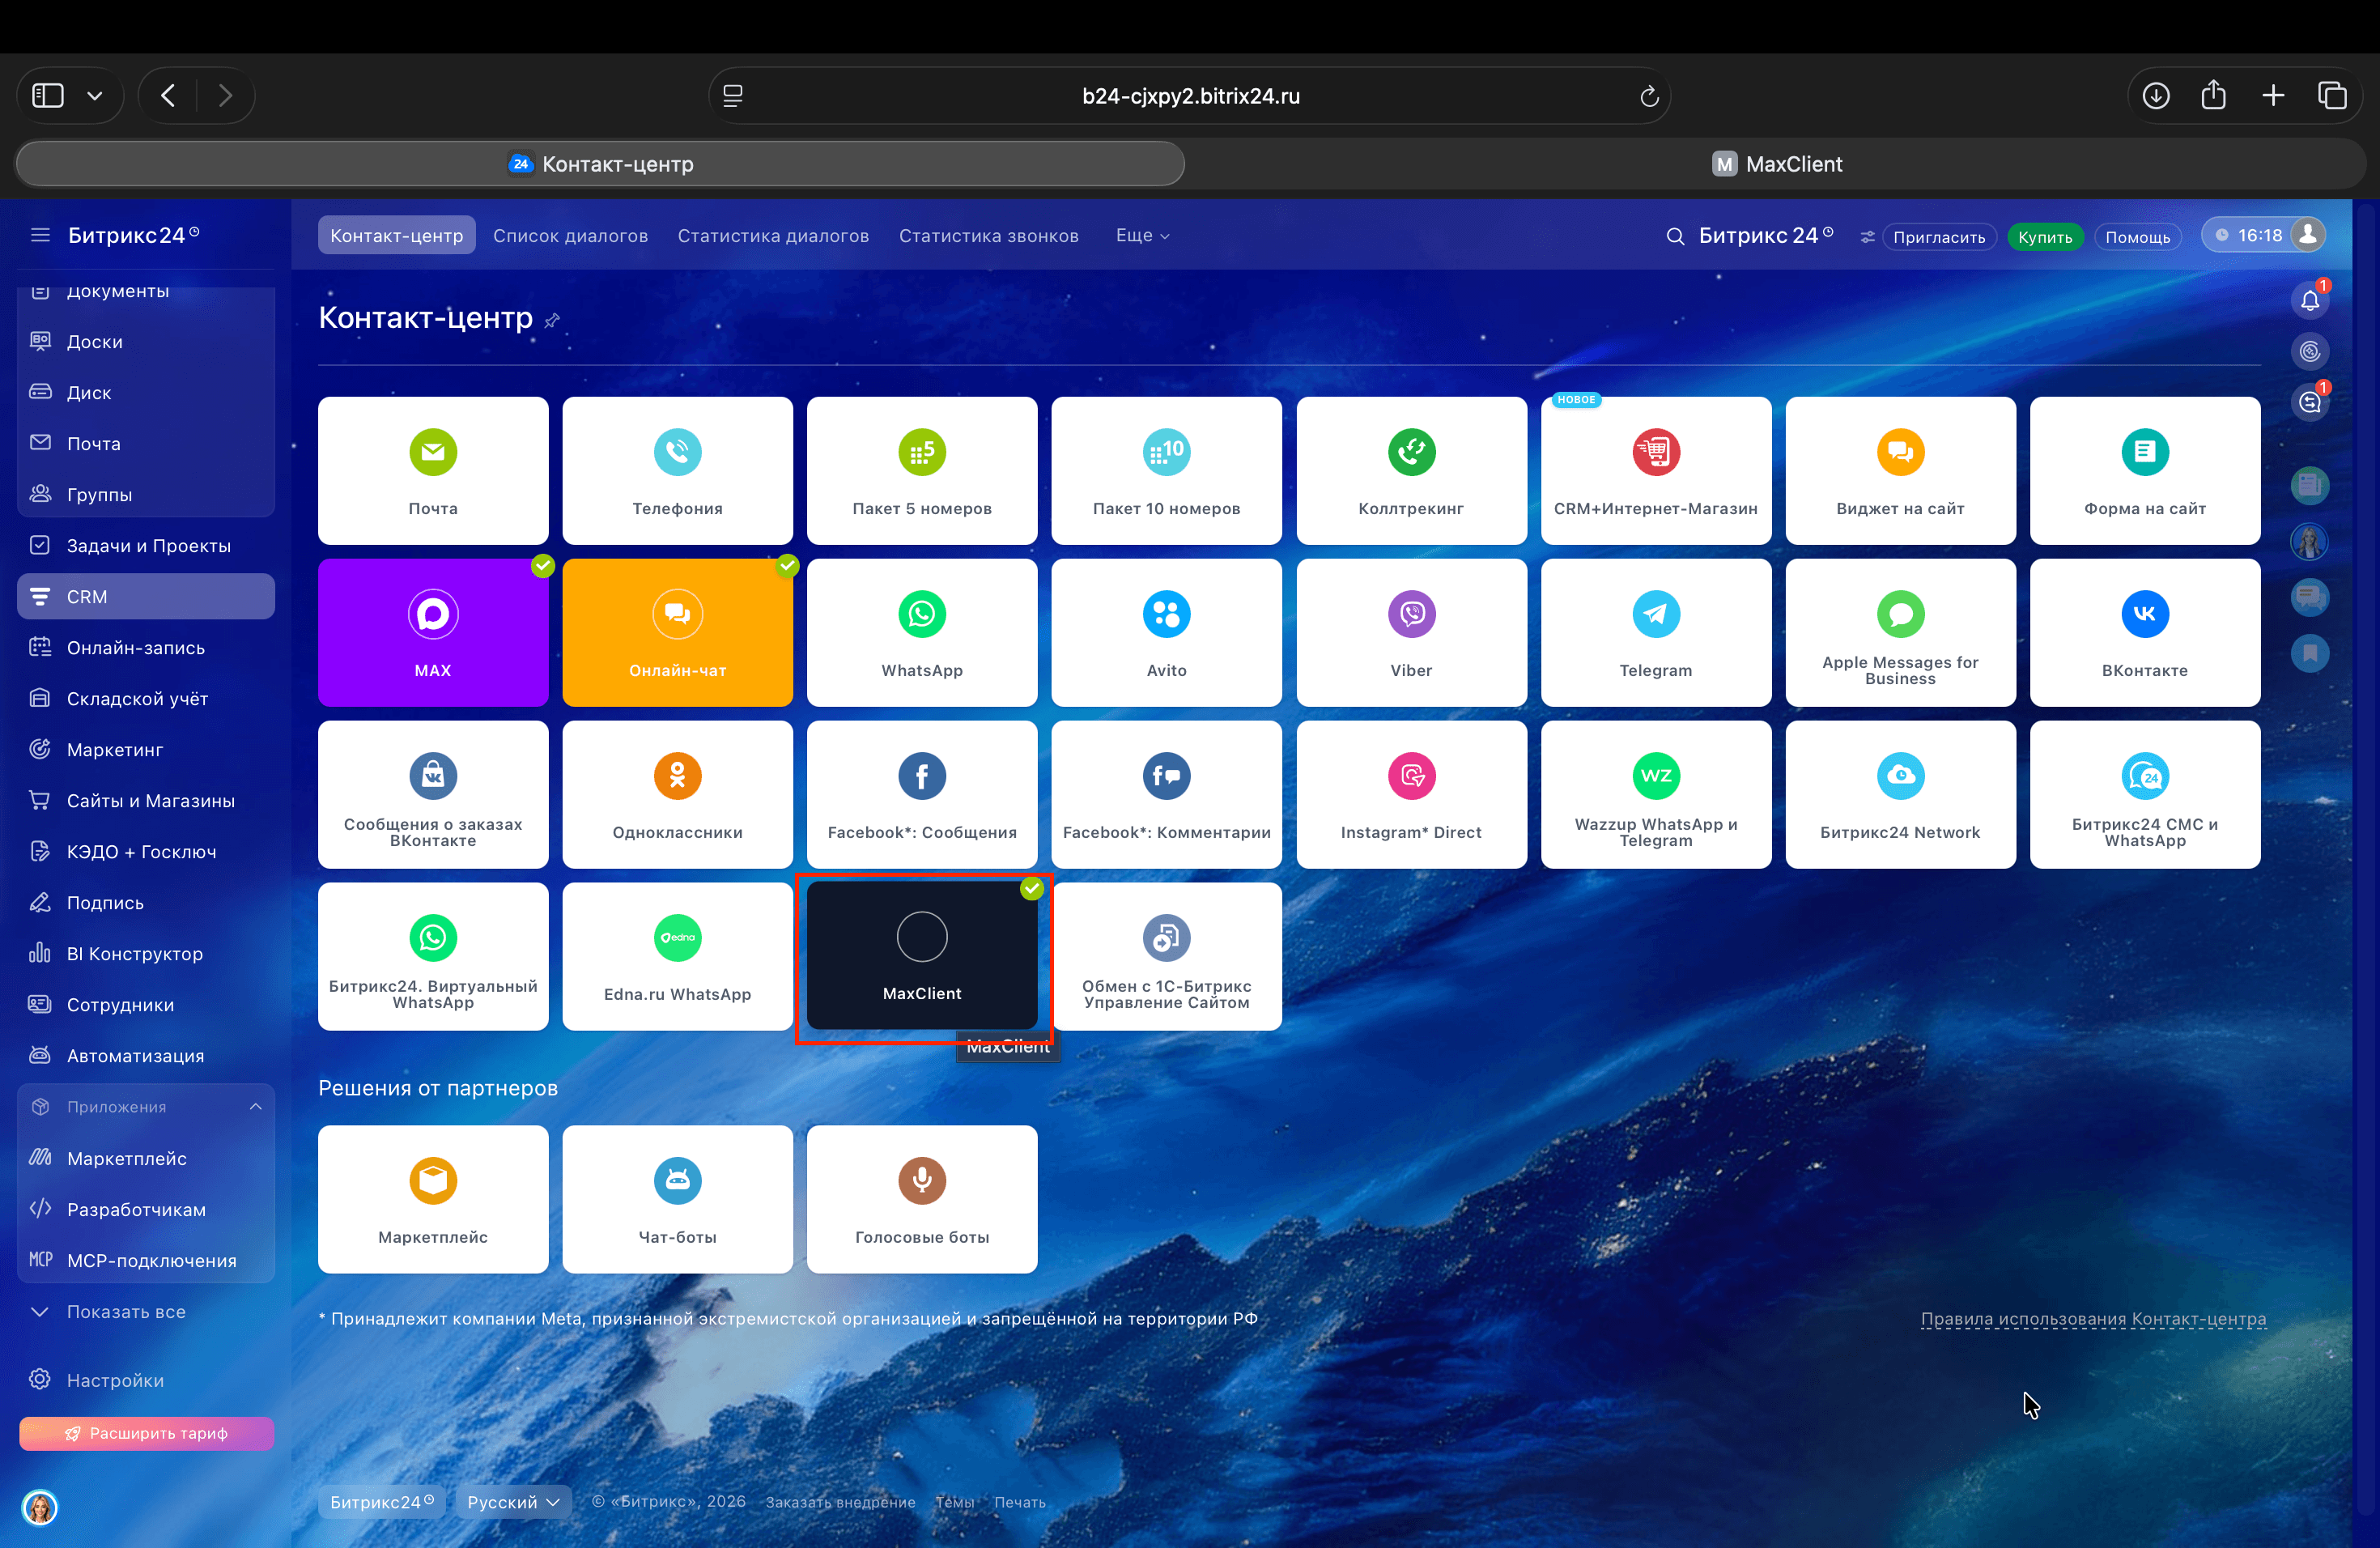Screen dimensions: 2380x1548
Task: Open Сообщения о заказах ВКонтакте tile
Action: (x=433, y=794)
